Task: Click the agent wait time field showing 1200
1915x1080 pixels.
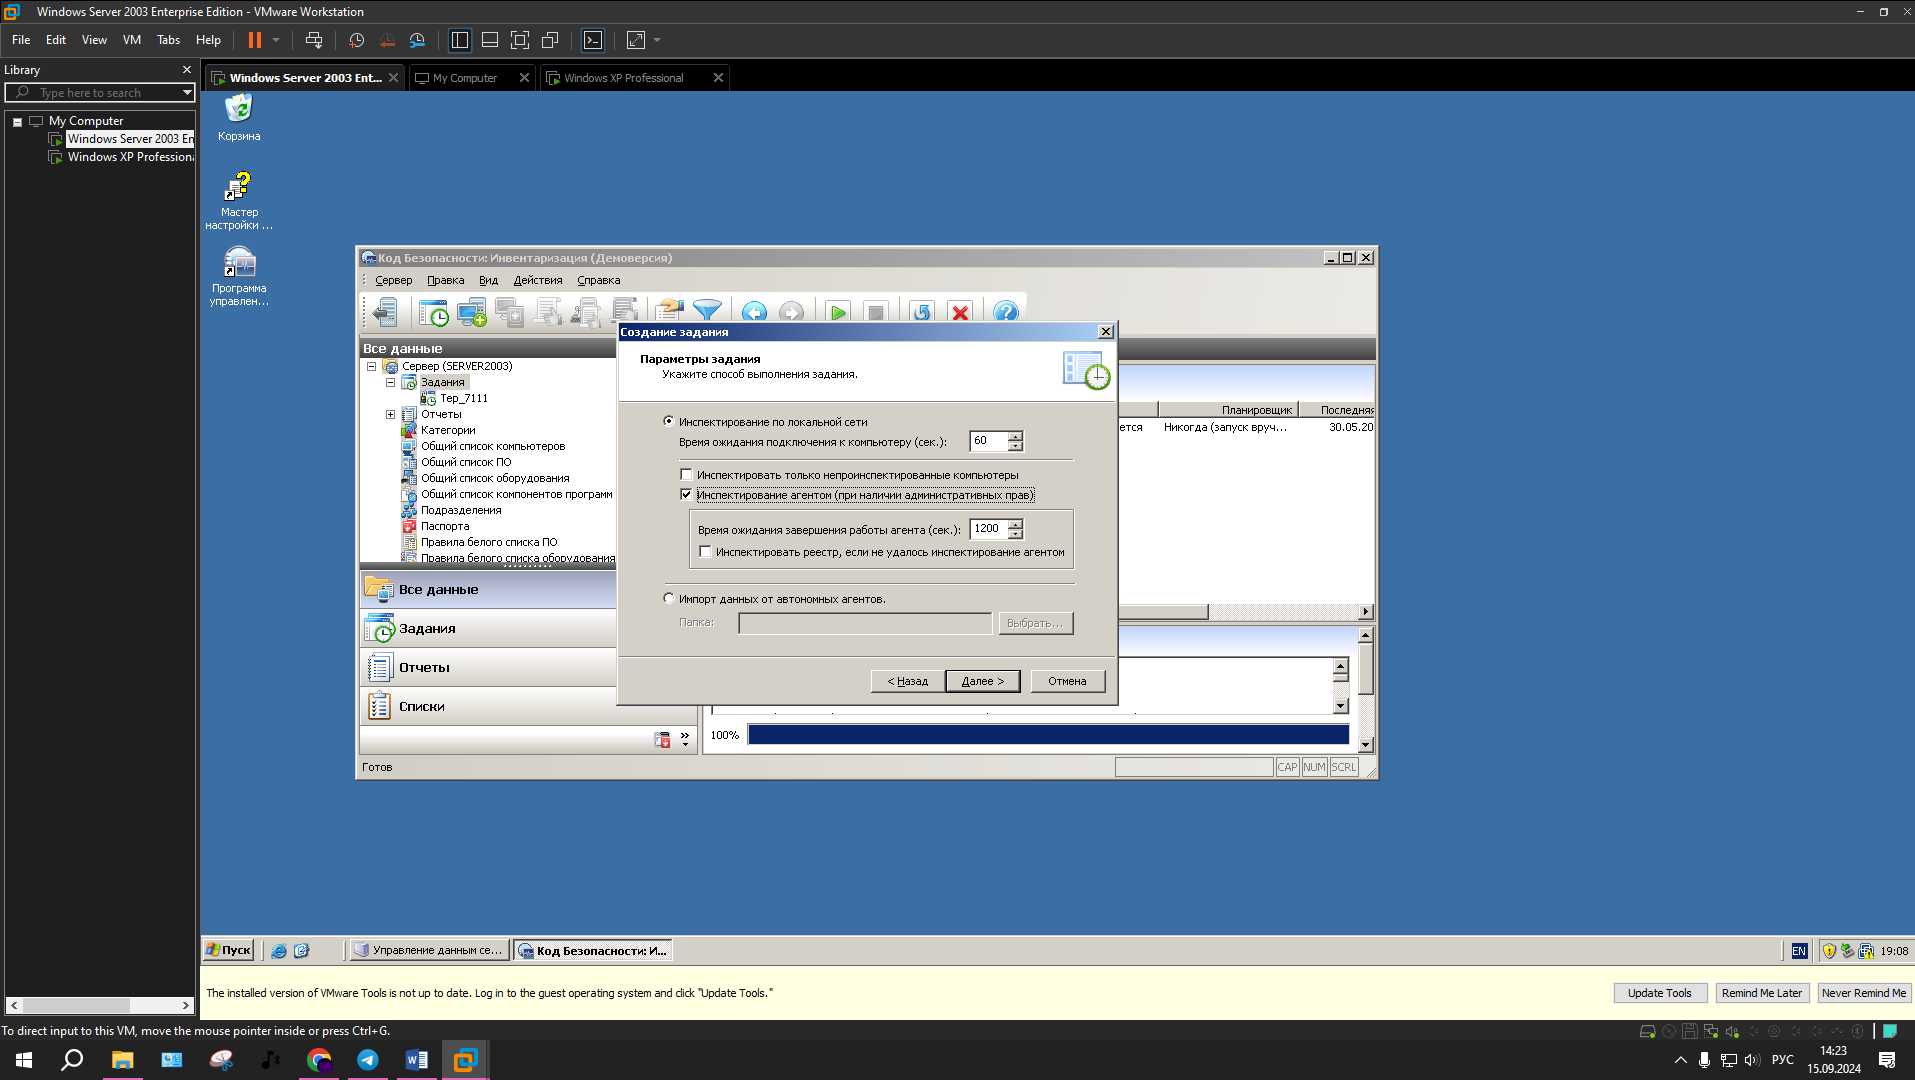Action: (x=989, y=529)
